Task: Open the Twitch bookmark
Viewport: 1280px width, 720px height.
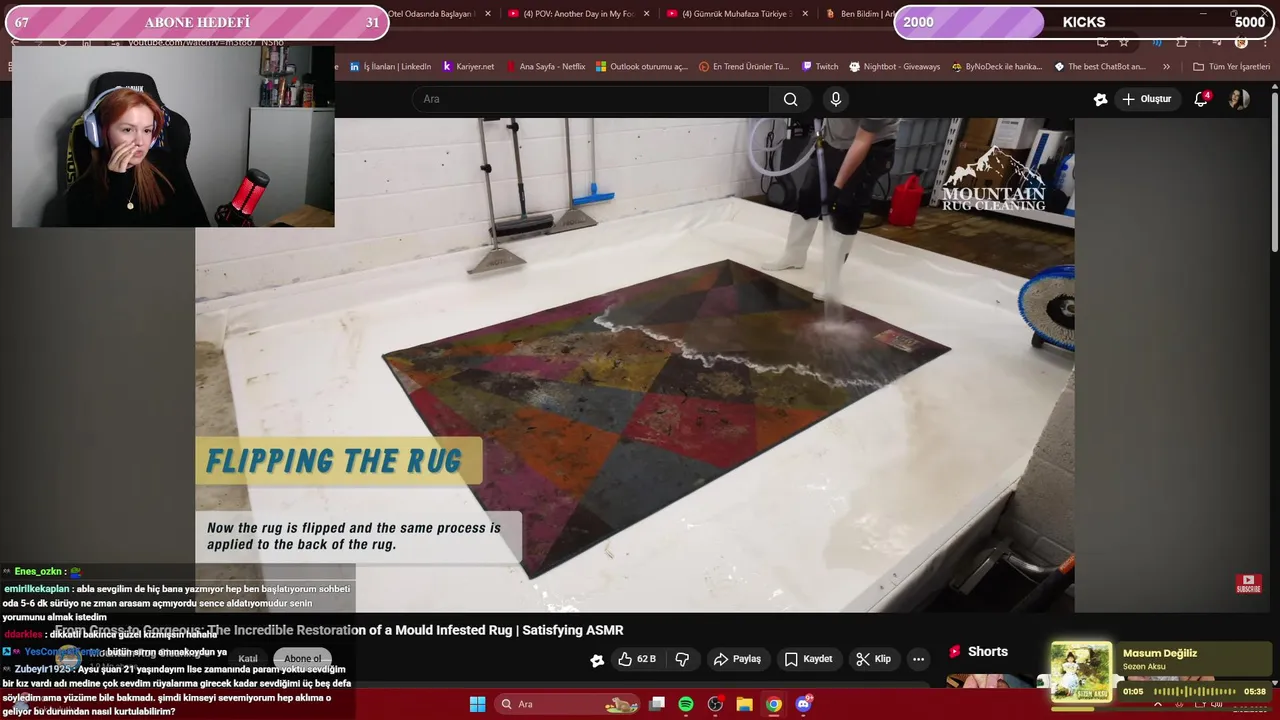Action: tap(819, 67)
